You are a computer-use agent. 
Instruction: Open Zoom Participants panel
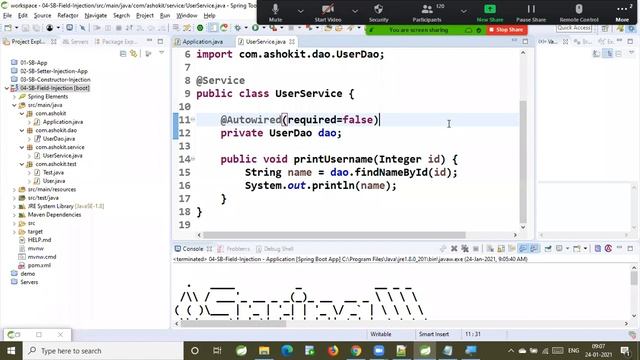pyautogui.click(x=427, y=13)
